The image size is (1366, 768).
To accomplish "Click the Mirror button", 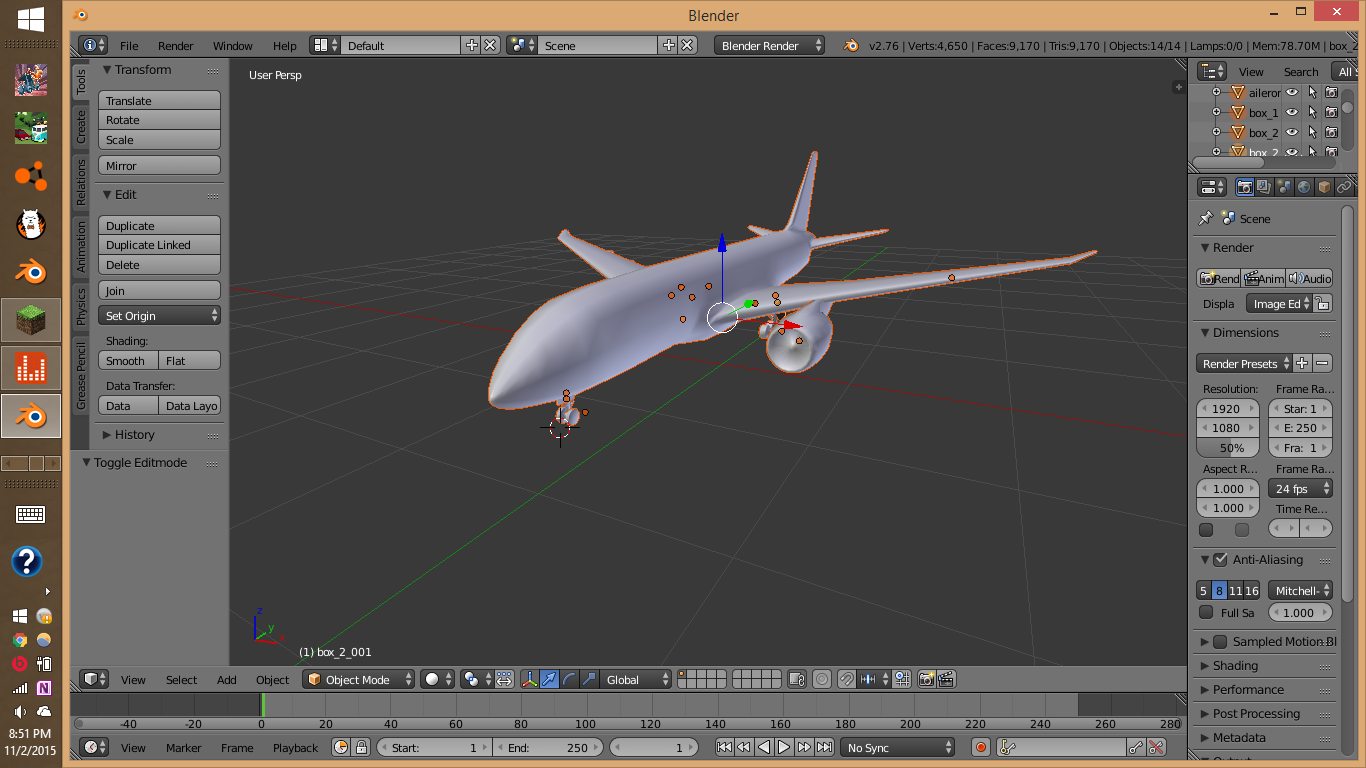I will [159, 165].
